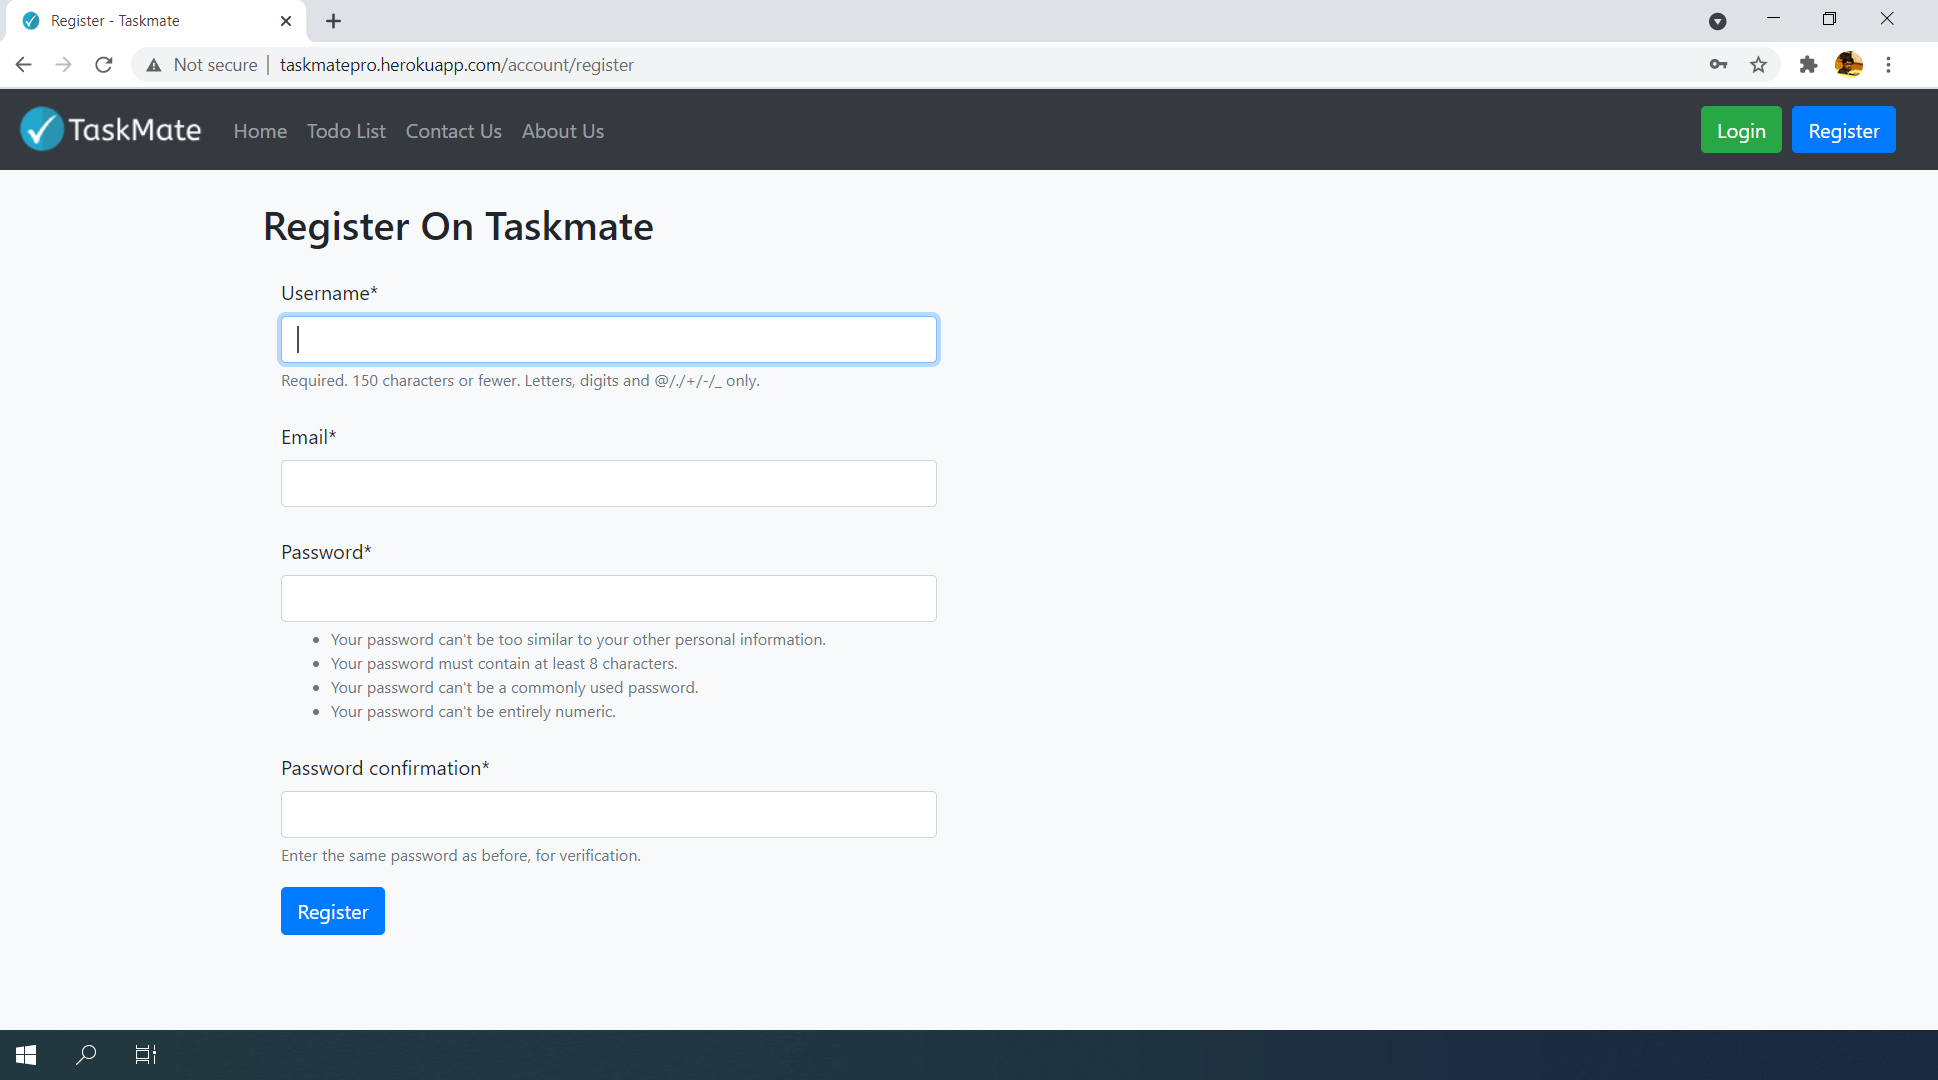Viewport: 1938px width, 1080px height.
Task: Open the browser extensions icon
Action: (1808, 64)
